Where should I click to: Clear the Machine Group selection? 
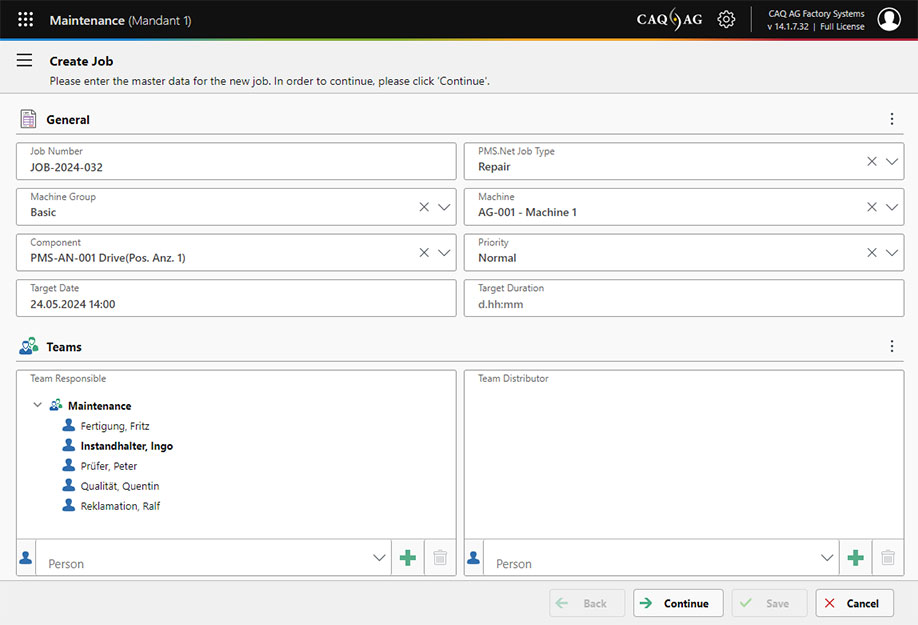tap(424, 207)
